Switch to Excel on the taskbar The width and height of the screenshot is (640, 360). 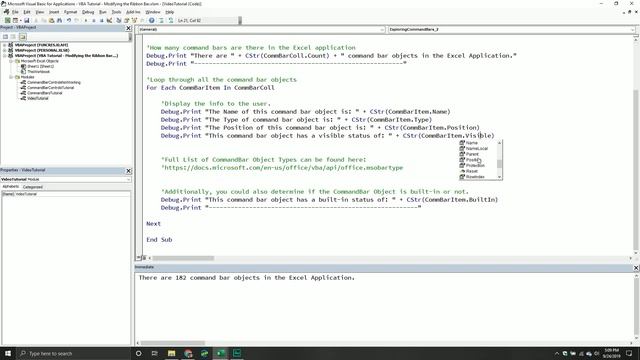pos(220,353)
